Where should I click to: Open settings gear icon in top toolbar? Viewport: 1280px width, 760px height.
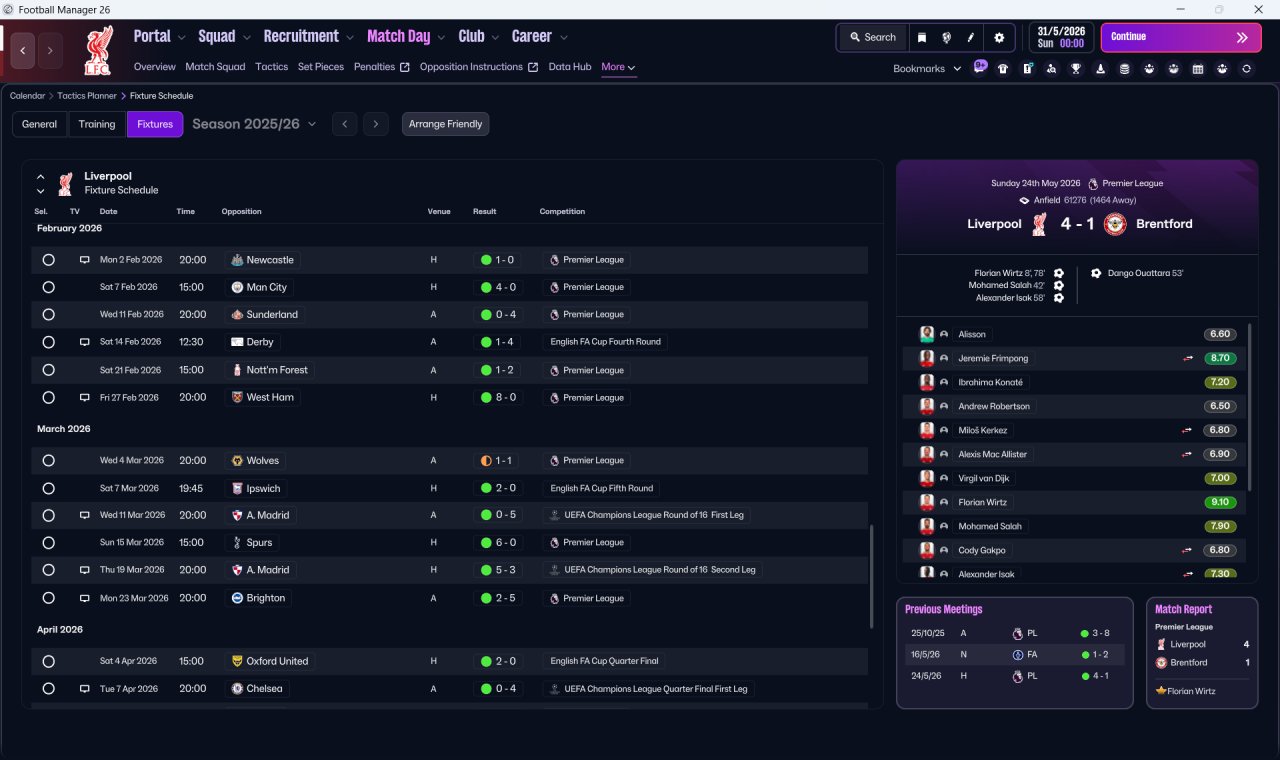(998, 37)
